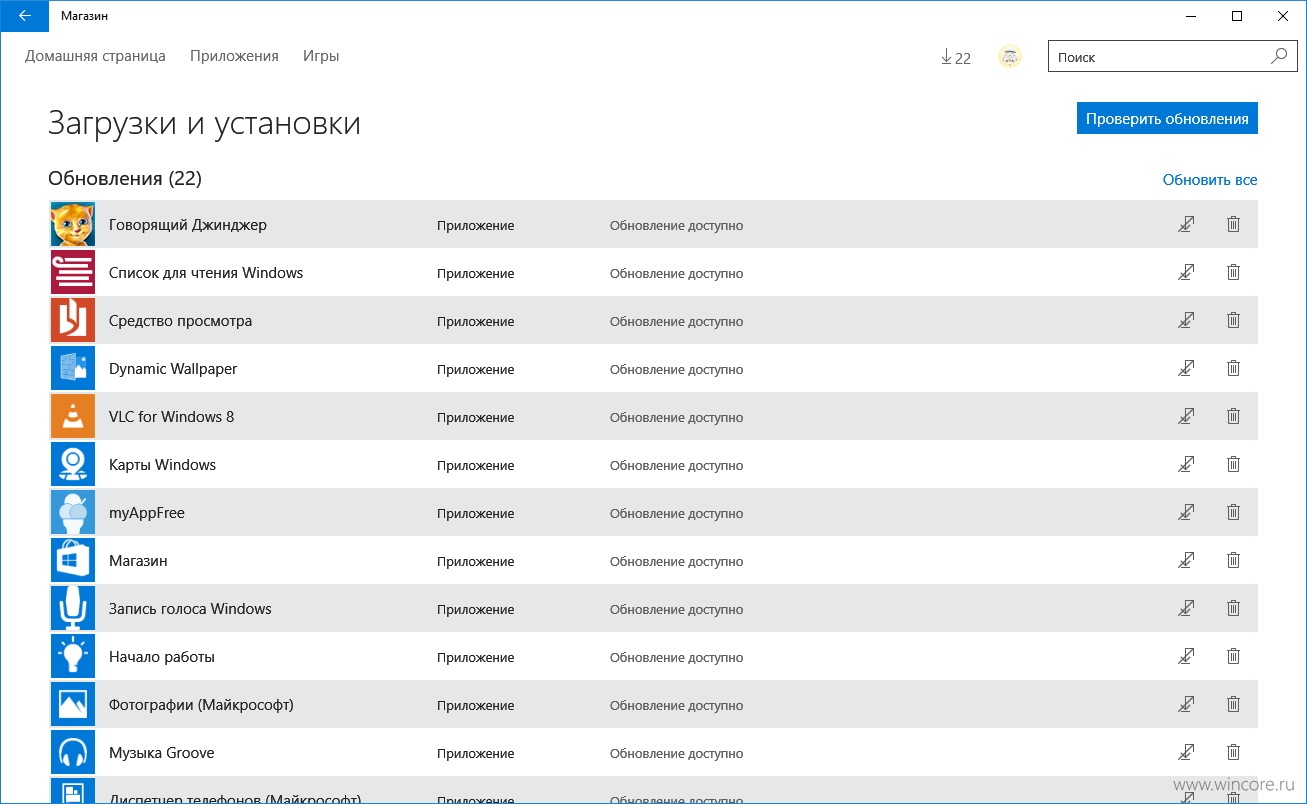Switch to Игры tab
This screenshot has width=1307, height=804.
click(x=321, y=57)
